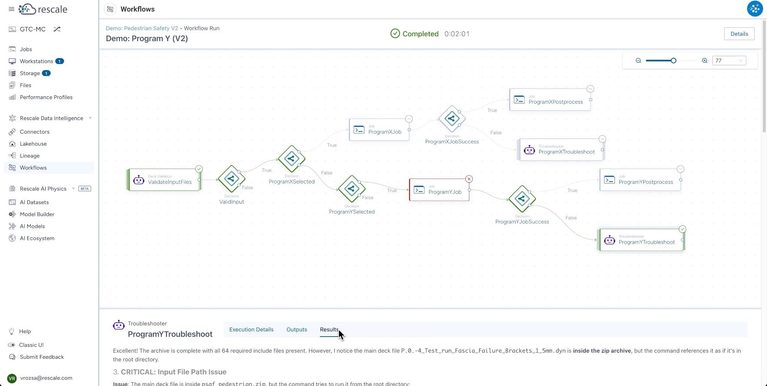Collapse the Rescale AI Physics section
Viewport: 767px width, 386px height.
click(x=73, y=189)
